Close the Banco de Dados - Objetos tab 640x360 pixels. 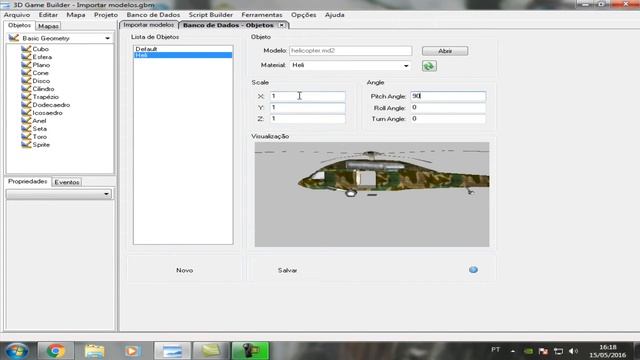click(x=281, y=25)
